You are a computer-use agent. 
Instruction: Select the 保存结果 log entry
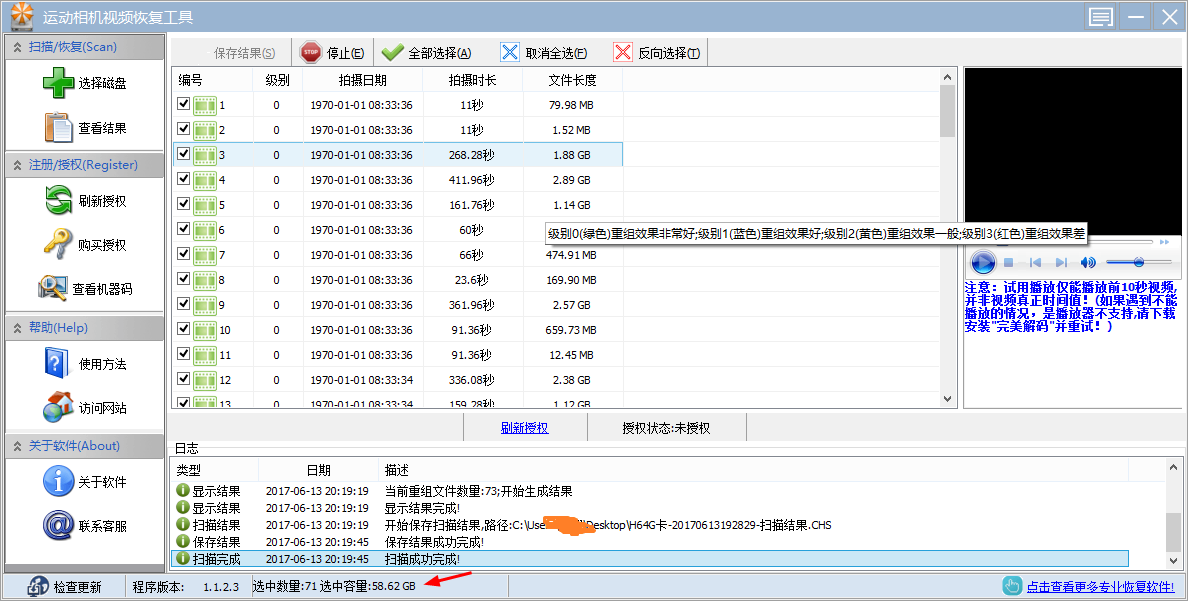point(650,542)
